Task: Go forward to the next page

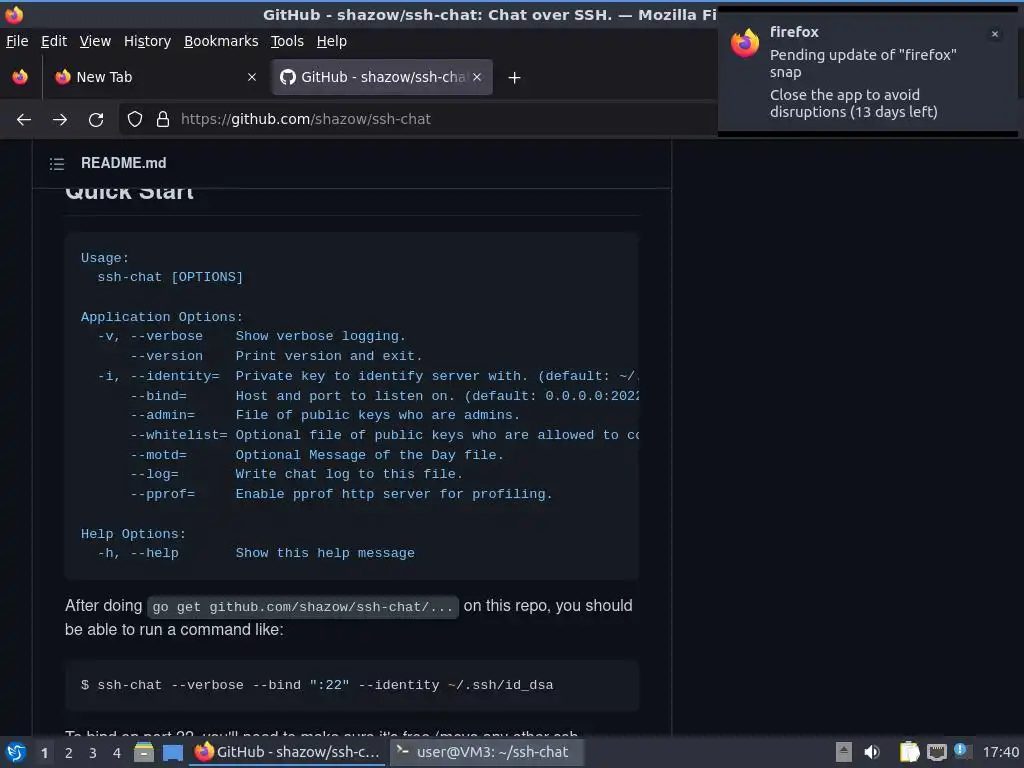Action: tap(60, 120)
